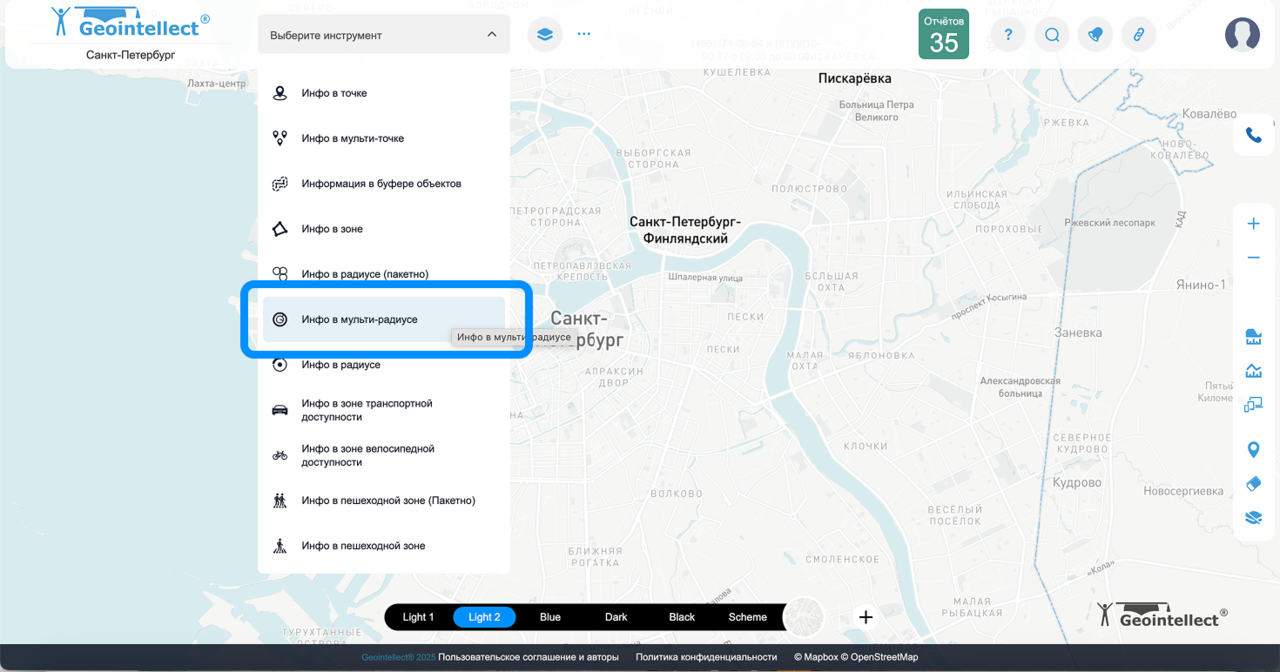Open "Политика конфиденциальности" link

[x=706, y=657]
